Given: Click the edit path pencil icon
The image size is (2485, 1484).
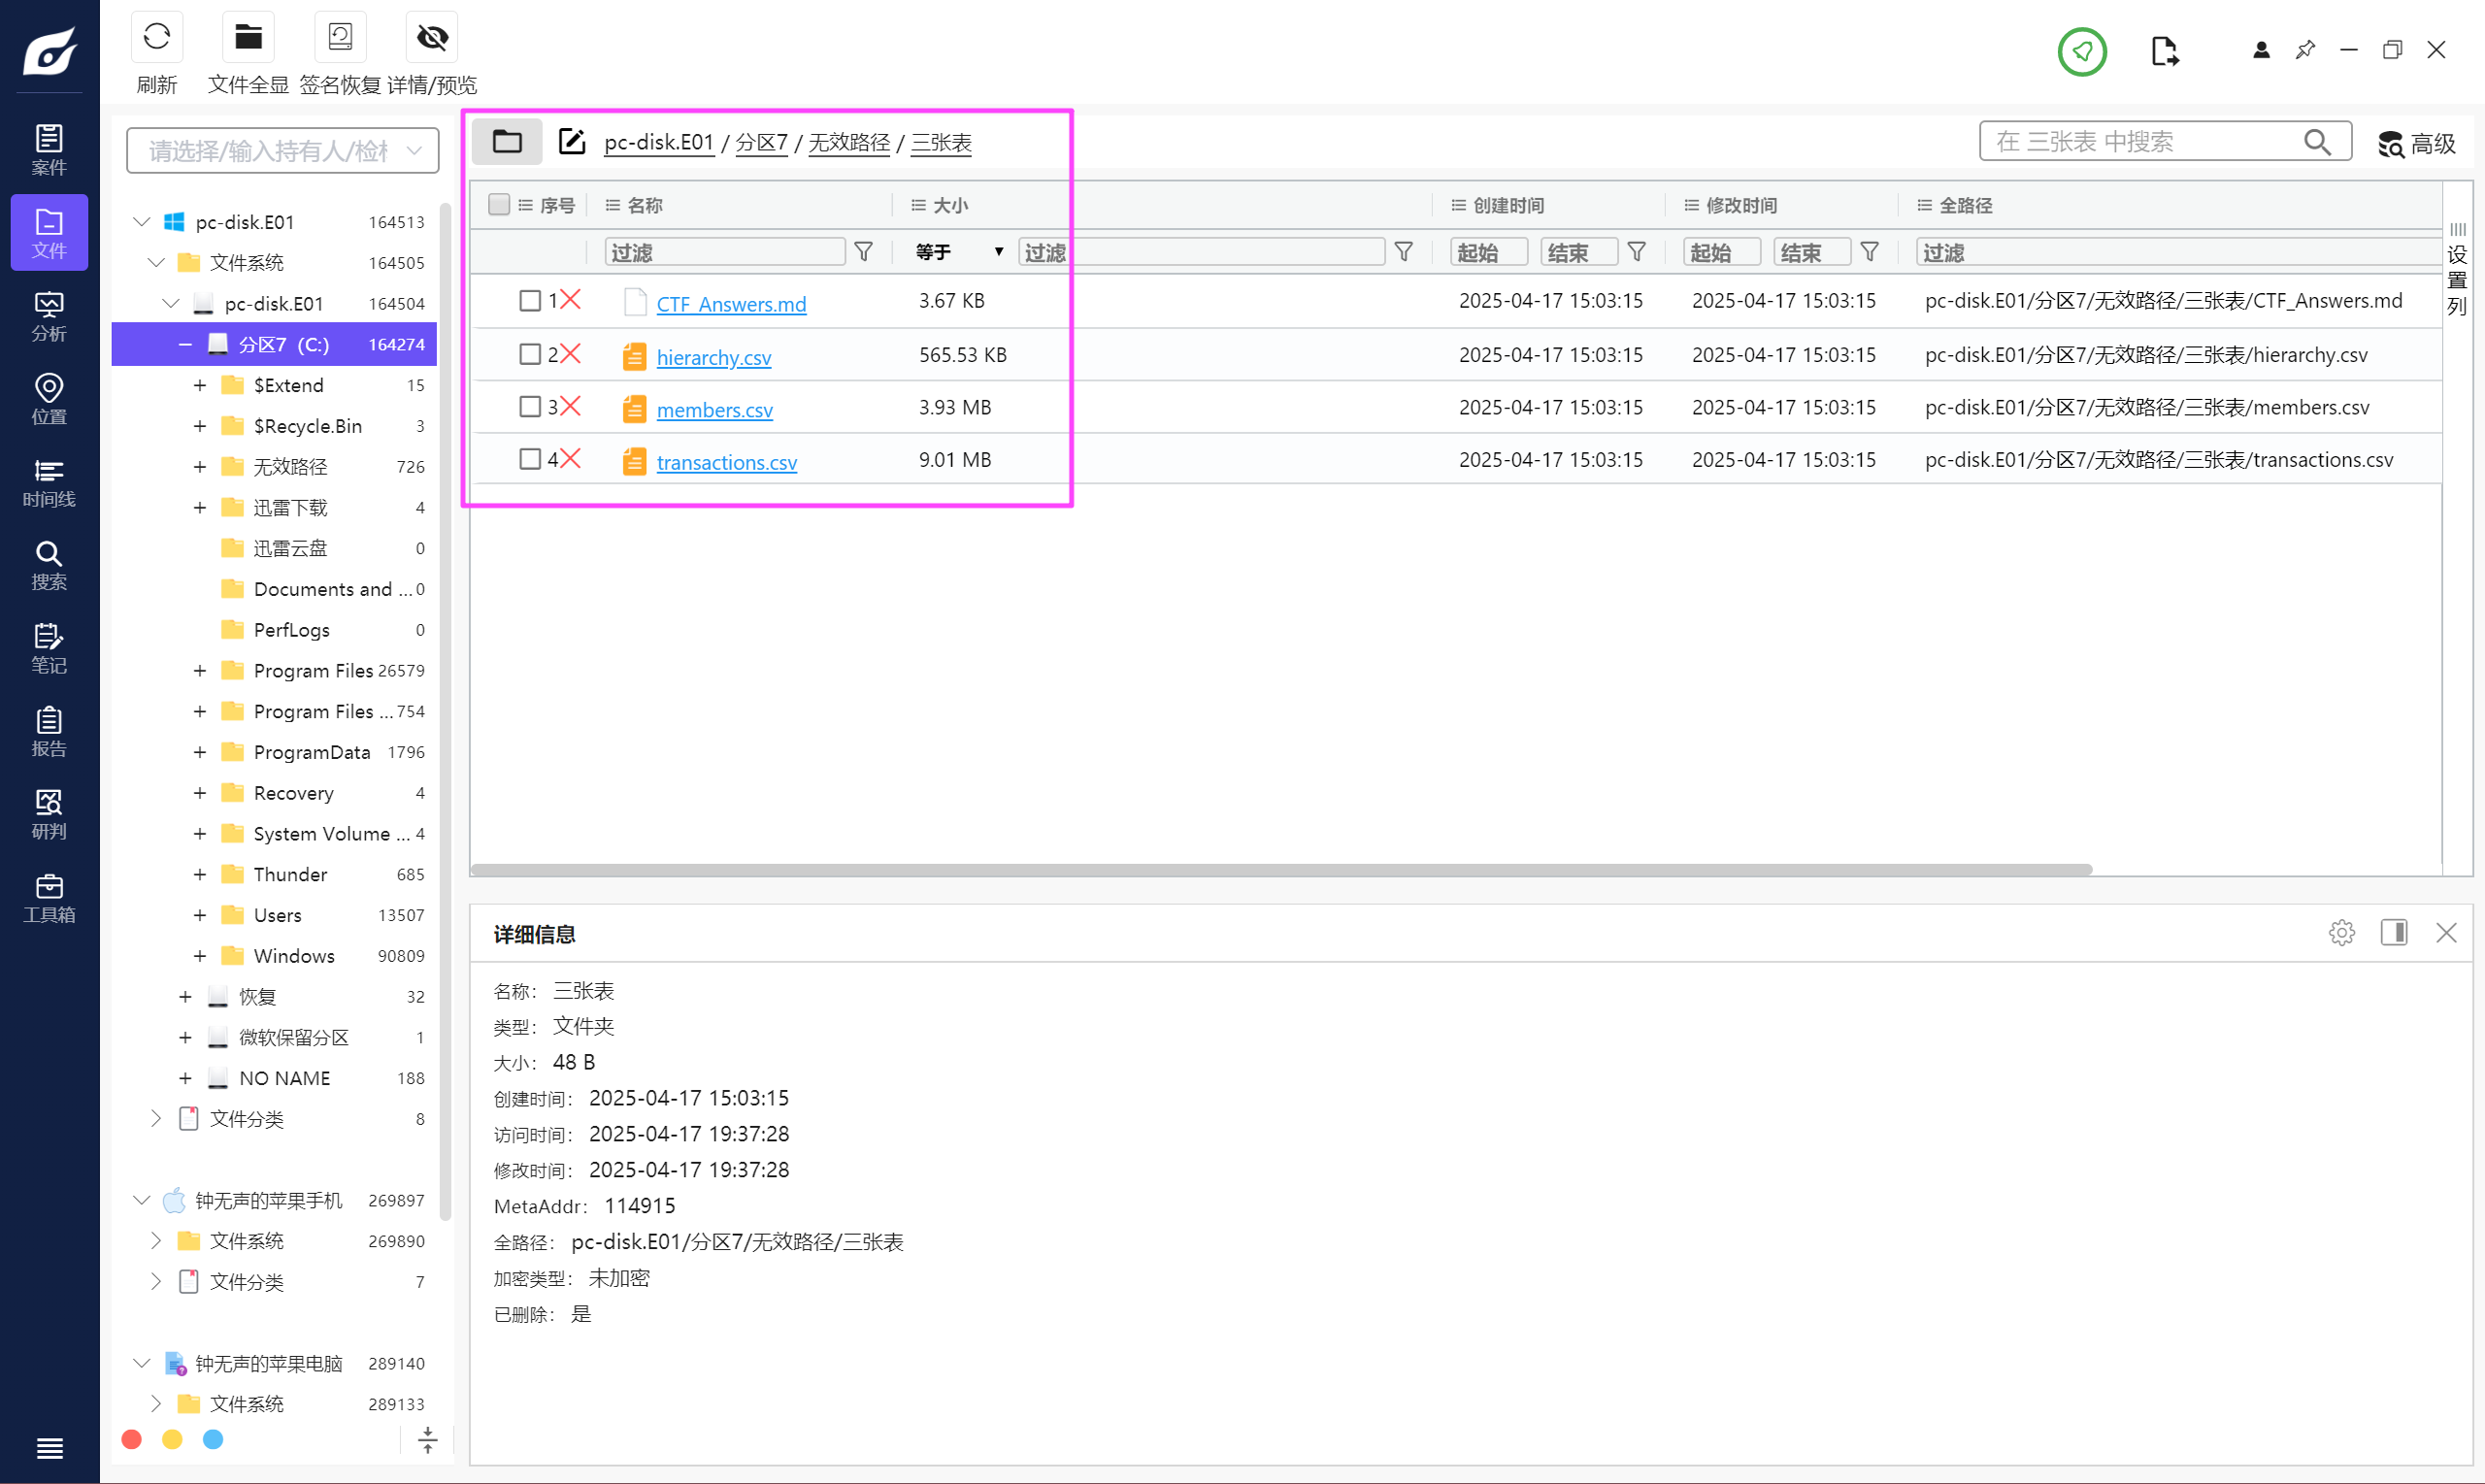Looking at the screenshot, I should point(571,142).
